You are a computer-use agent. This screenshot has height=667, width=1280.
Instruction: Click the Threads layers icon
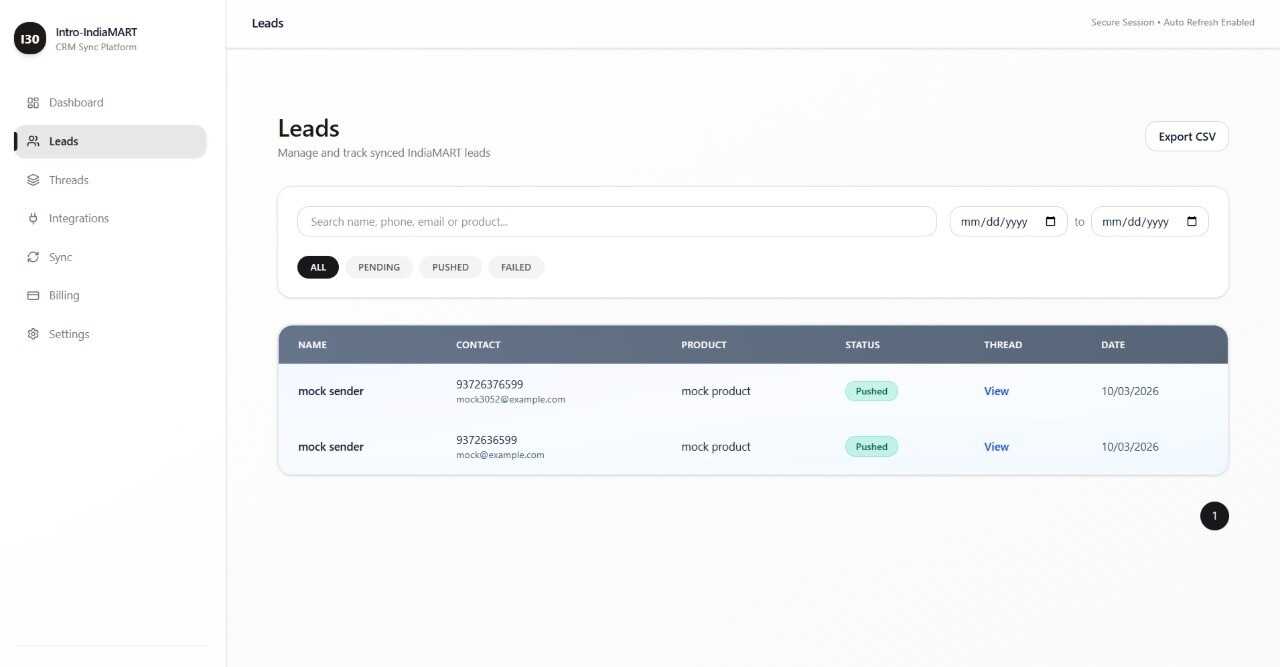point(33,180)
